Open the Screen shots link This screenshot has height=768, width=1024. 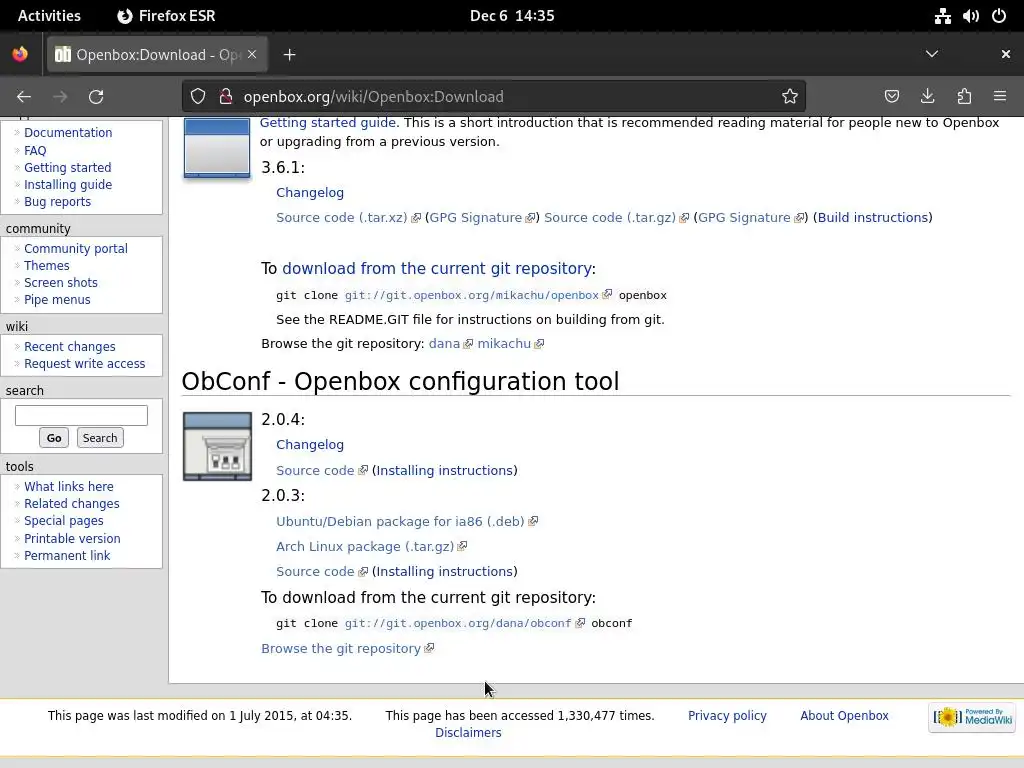point(61,283)
